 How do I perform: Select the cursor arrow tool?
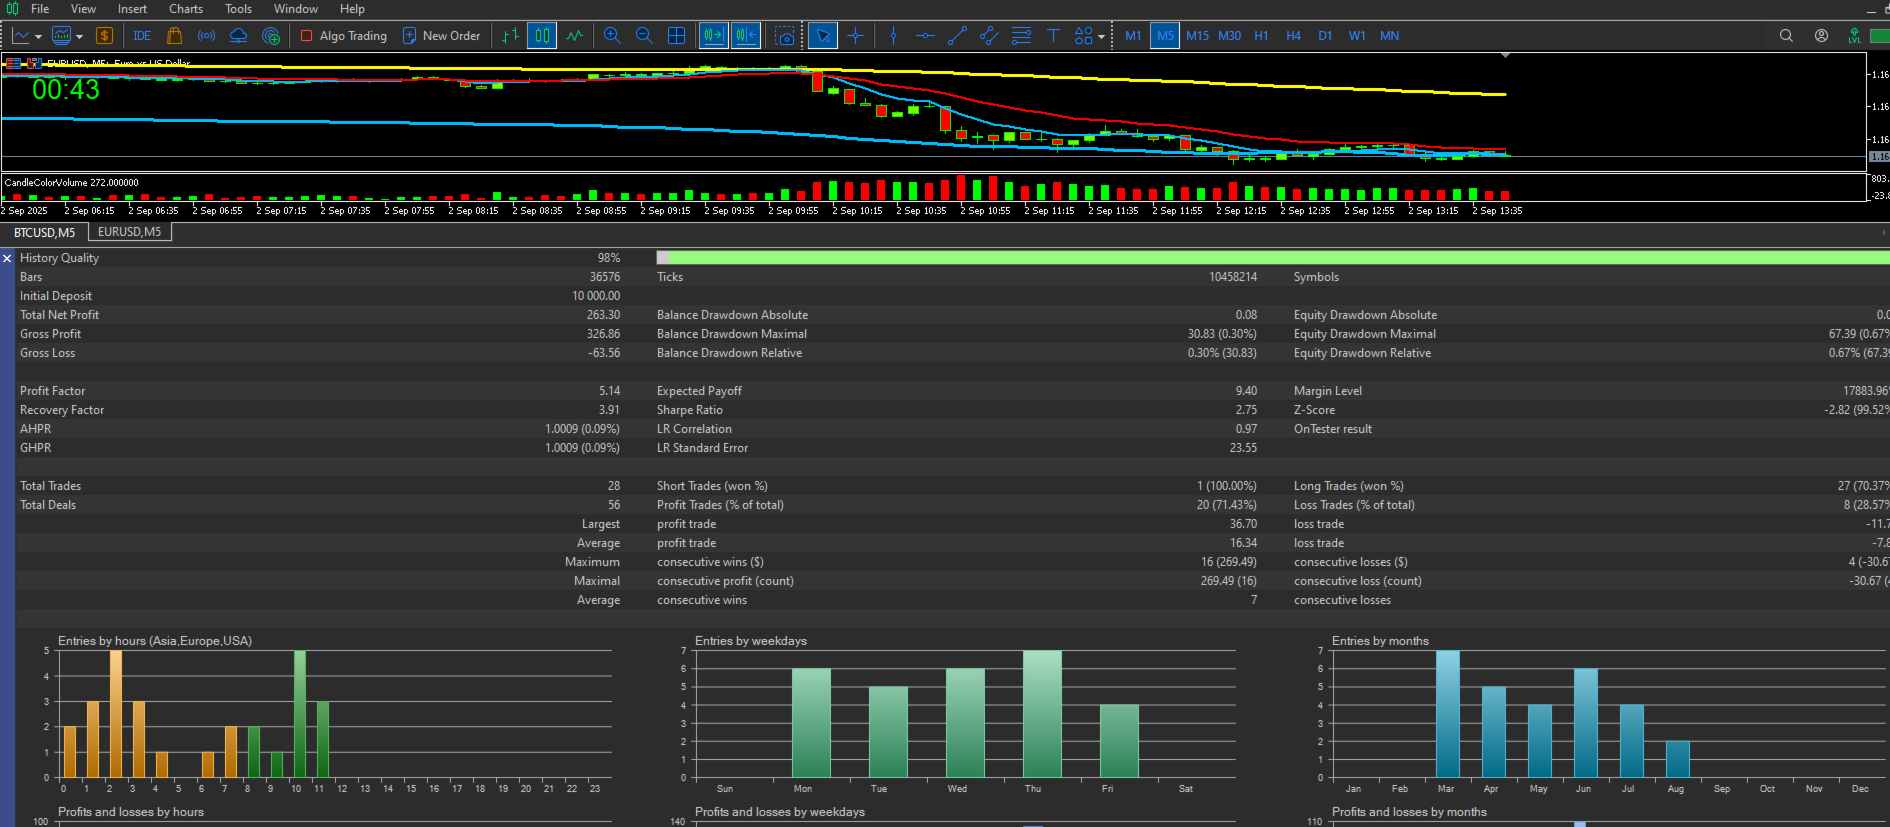tap(823, 36)
